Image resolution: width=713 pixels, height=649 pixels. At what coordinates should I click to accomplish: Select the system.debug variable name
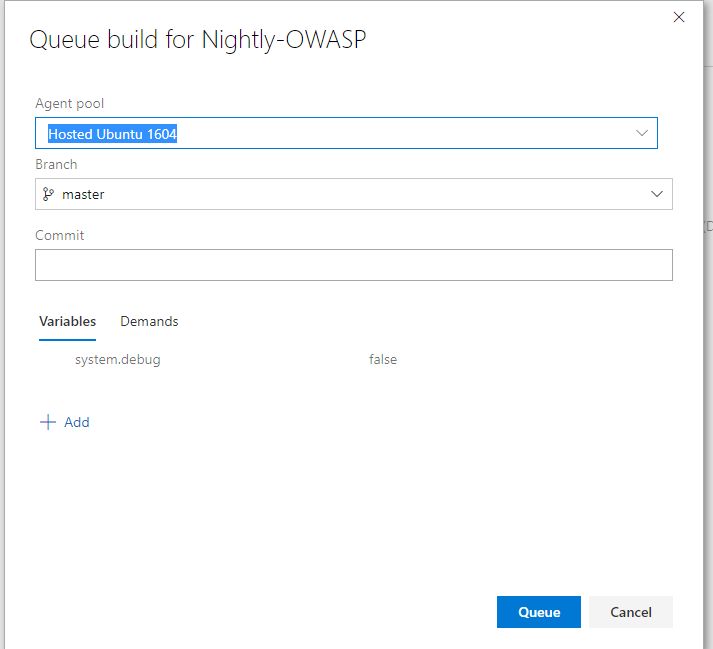pos(118,360)
